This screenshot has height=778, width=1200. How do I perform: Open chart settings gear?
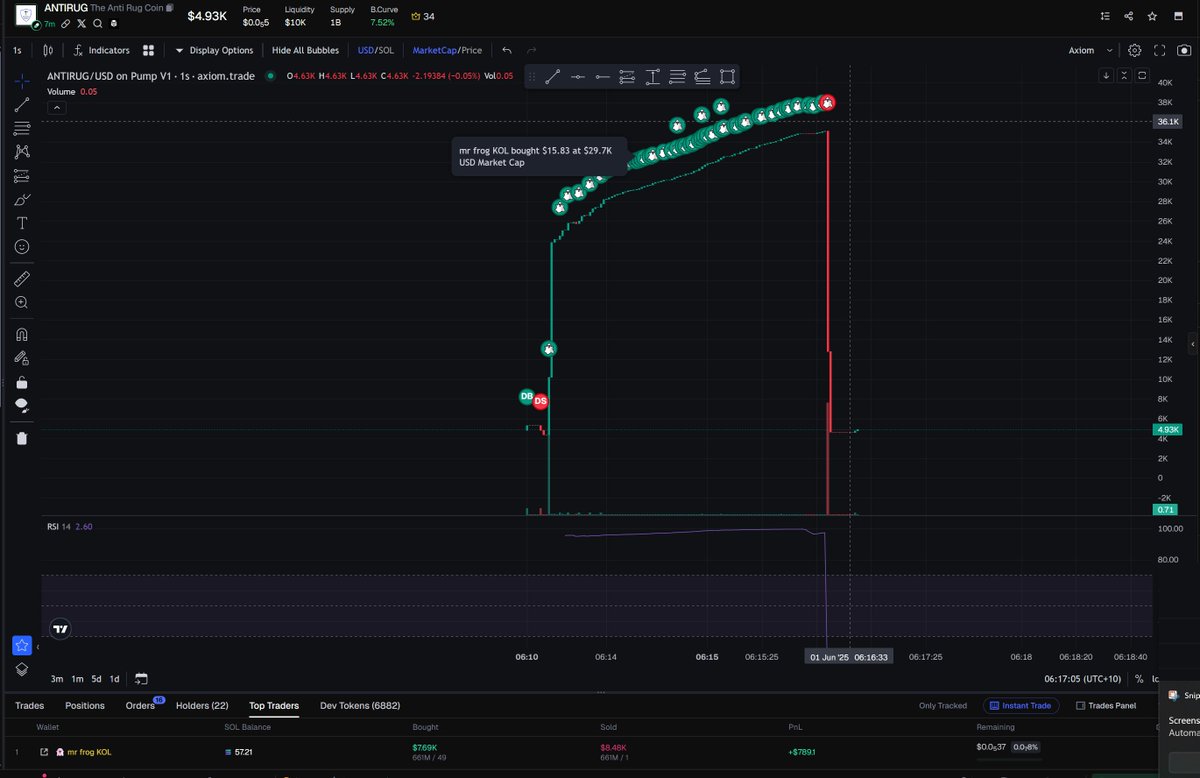tap(1135, 50)
